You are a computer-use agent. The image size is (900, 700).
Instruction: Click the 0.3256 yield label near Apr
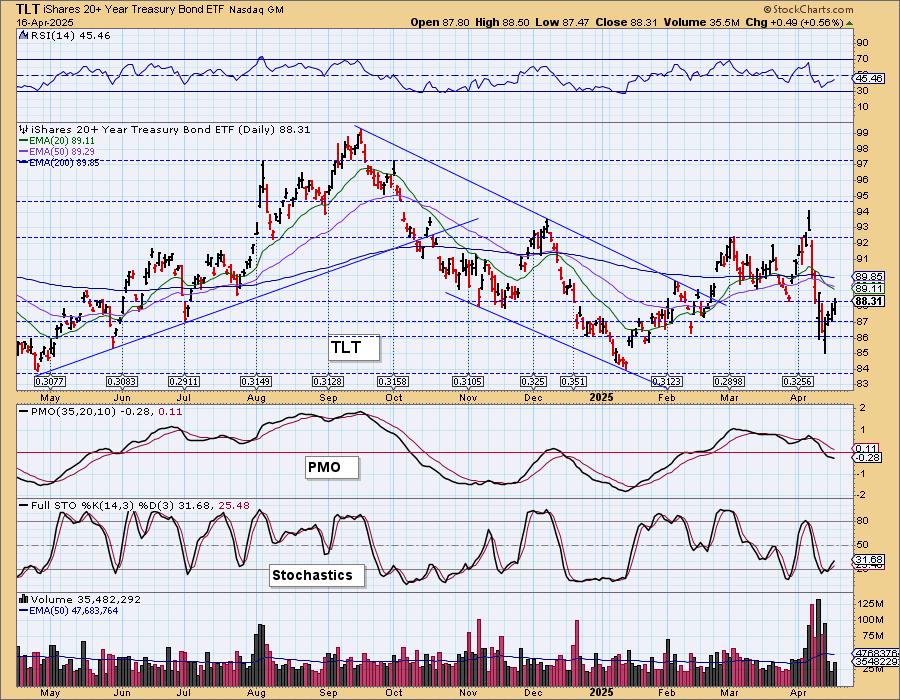798,382
